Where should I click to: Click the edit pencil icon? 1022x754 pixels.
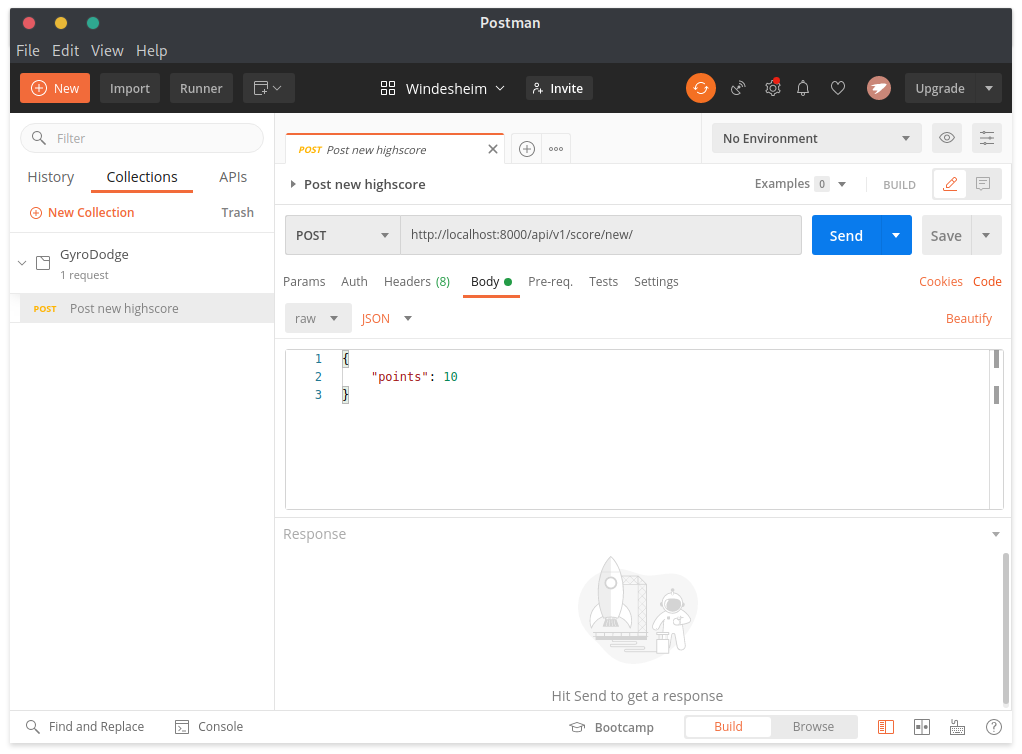950,184
